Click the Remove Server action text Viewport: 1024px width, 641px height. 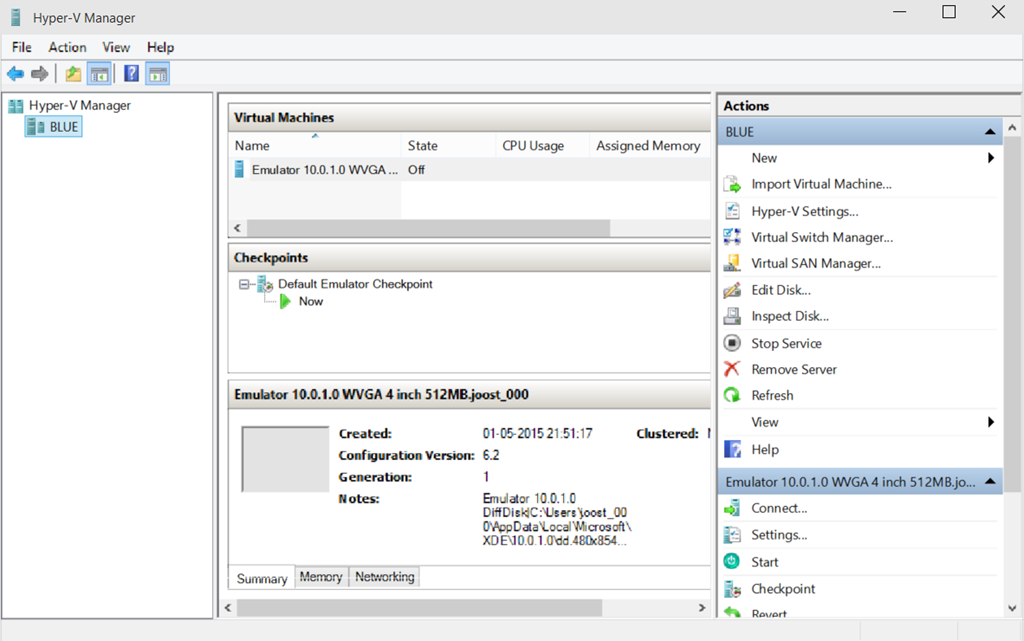point(793,369)
